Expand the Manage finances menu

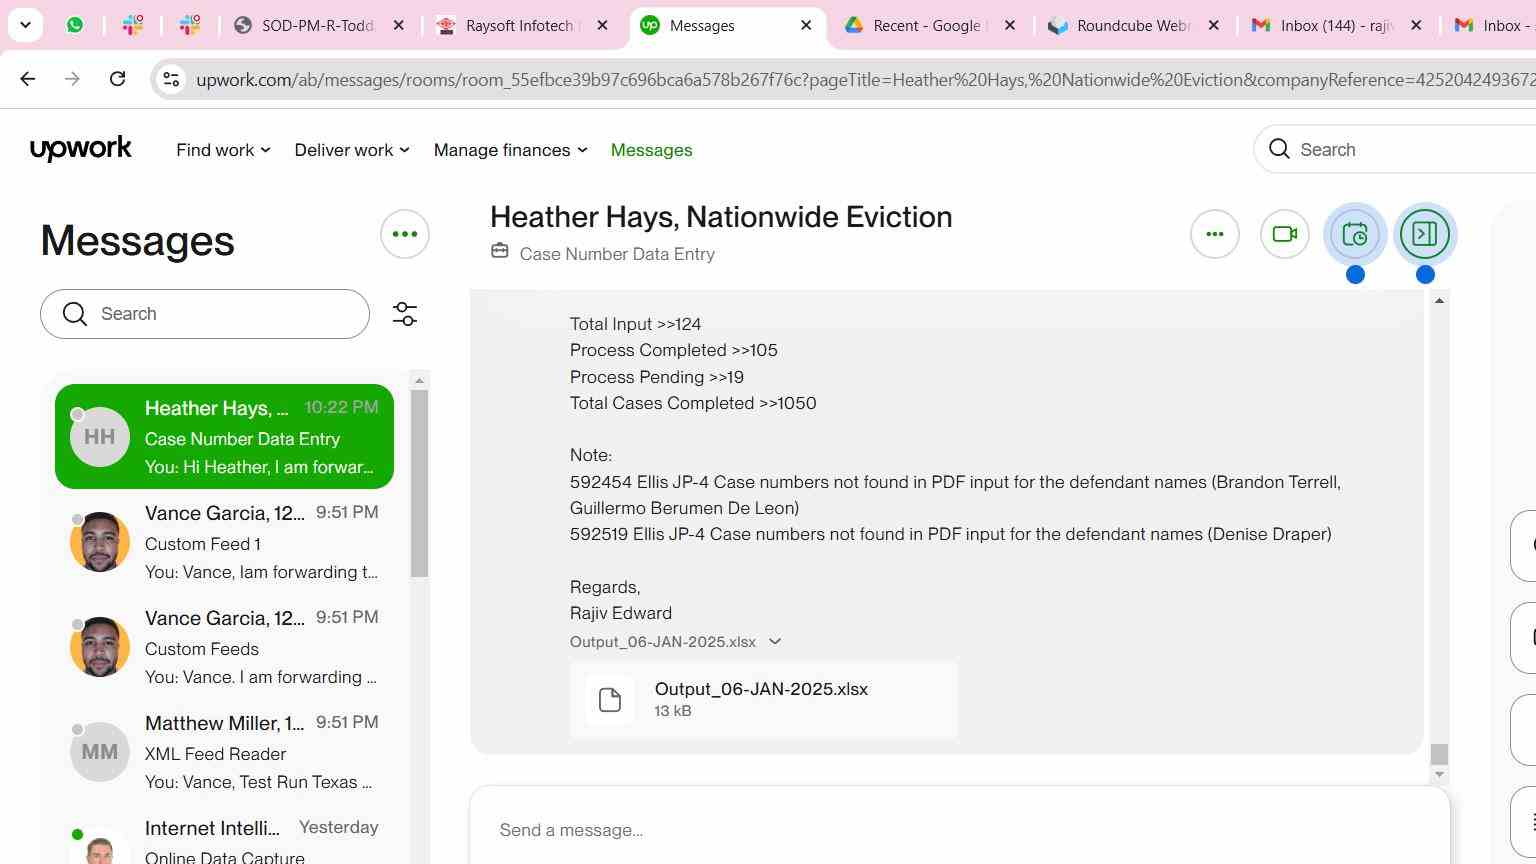coord(510,150)
